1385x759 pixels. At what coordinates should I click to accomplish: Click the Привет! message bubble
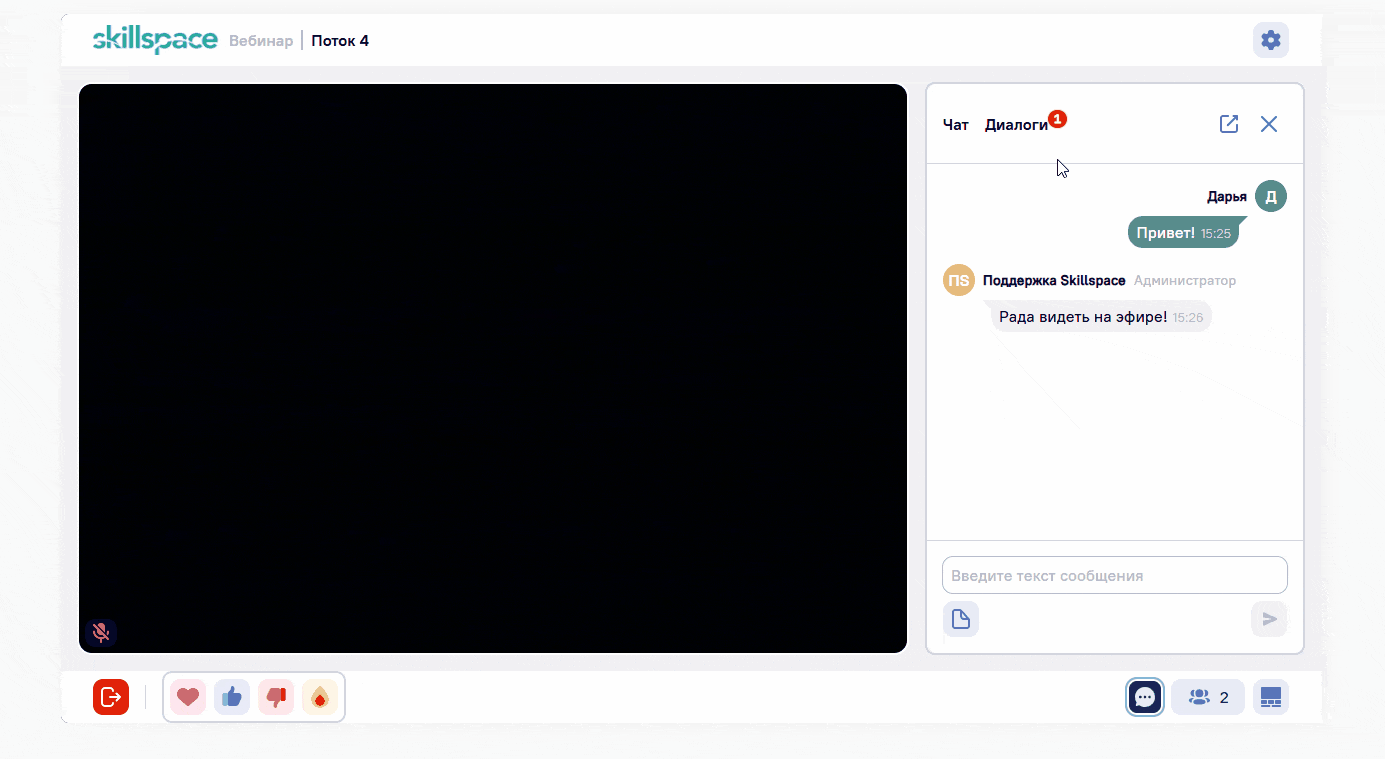tap(1183, 232)
